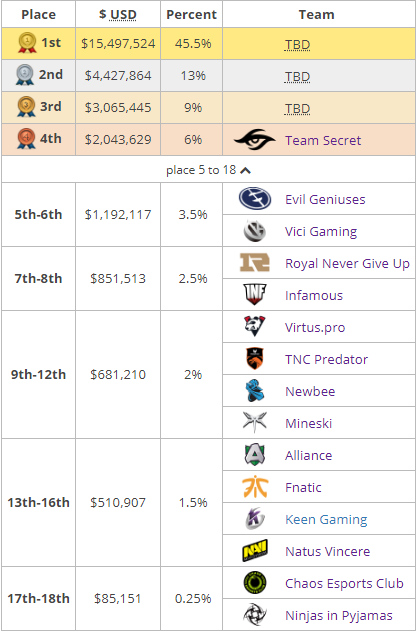Click the Evil Geniuses logo icon
Viewport: 416px width, 632px height.
click(255, 199)
